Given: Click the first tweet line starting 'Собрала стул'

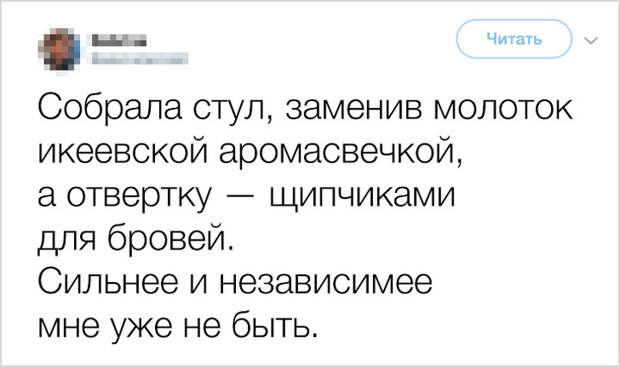Looking at the screenshot, I should (305, 108).
